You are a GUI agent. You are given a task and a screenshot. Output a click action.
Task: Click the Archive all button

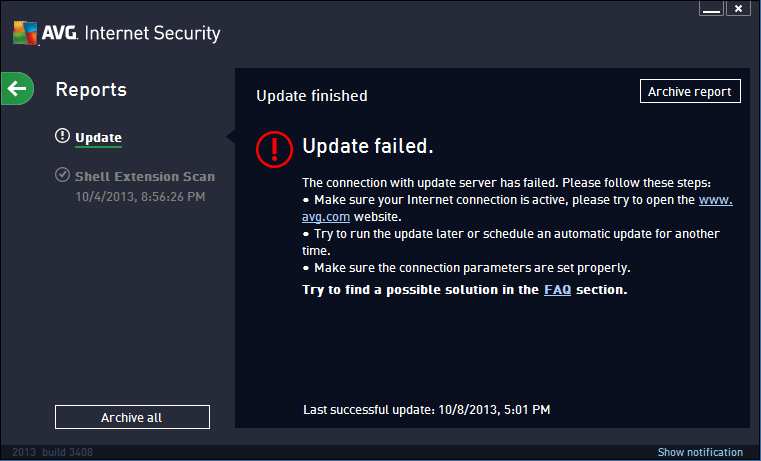(x=132, y=417)
